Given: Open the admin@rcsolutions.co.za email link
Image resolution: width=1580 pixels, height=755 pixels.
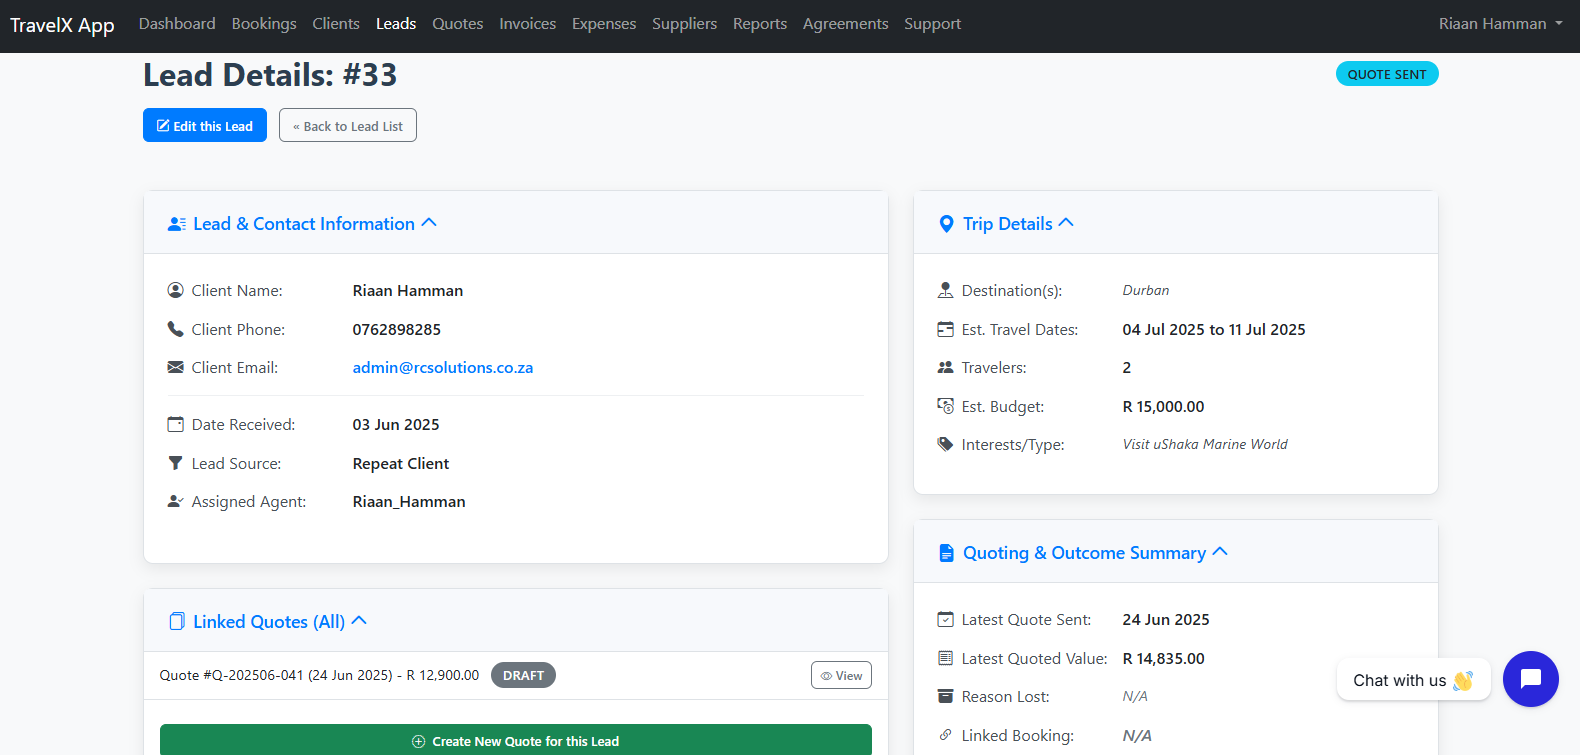Looking at the screenshot, I should tap(443, 368).
